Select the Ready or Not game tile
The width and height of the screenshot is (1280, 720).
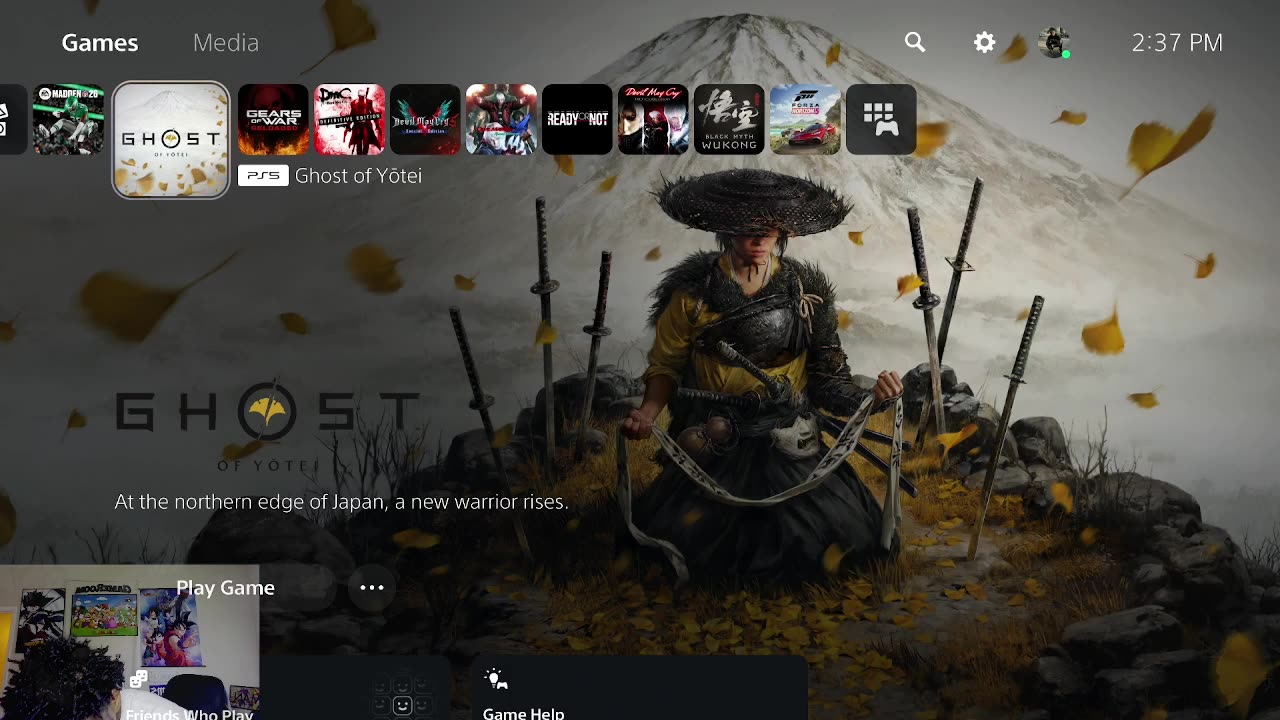577,119
